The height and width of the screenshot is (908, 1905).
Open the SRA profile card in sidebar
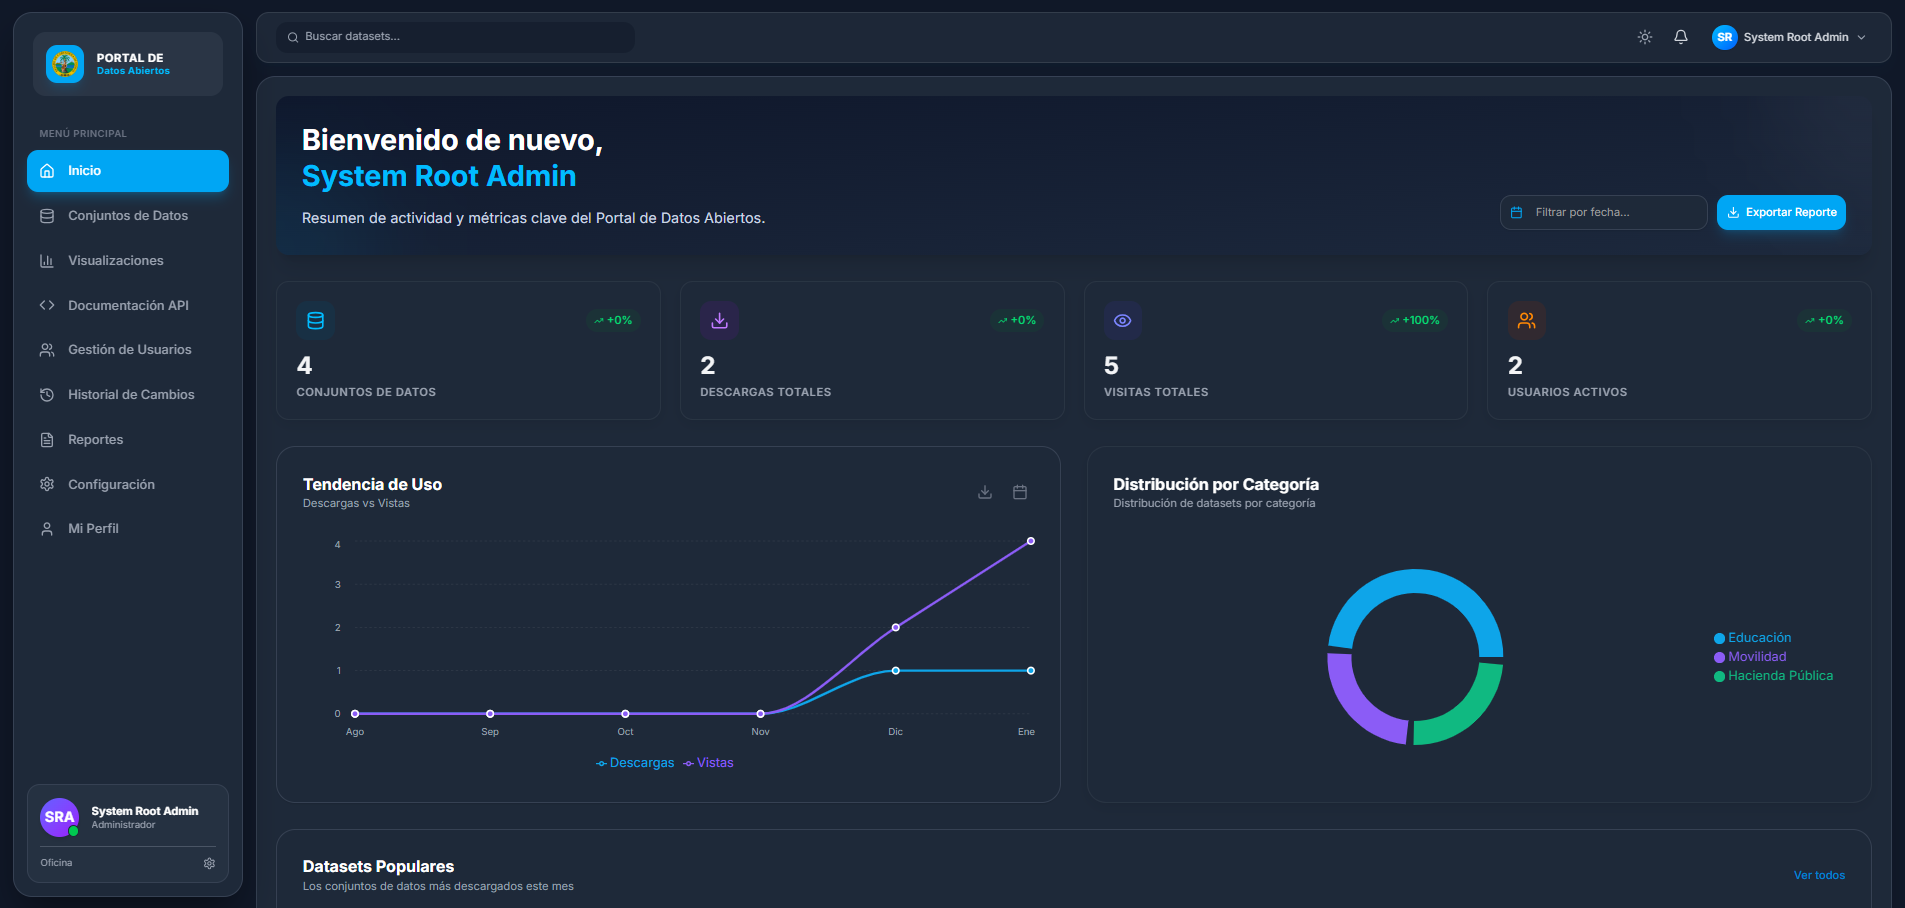click(x=128, y=817)
